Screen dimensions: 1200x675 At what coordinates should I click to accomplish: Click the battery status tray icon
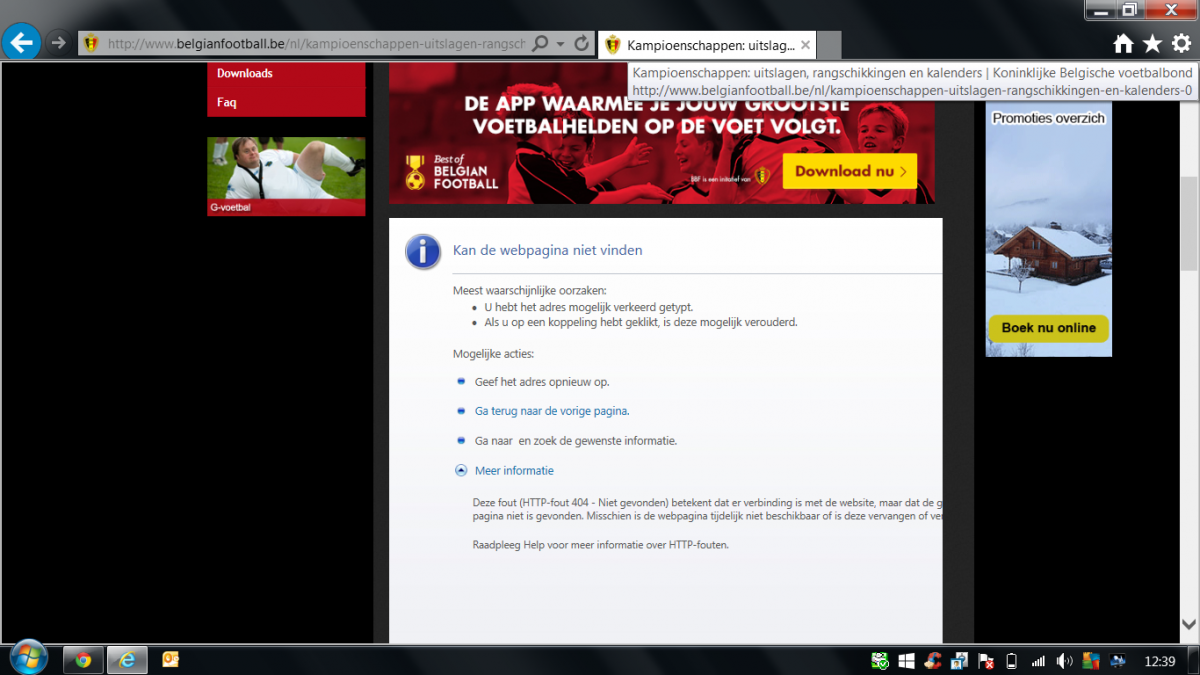click(x=1011, y=661)
